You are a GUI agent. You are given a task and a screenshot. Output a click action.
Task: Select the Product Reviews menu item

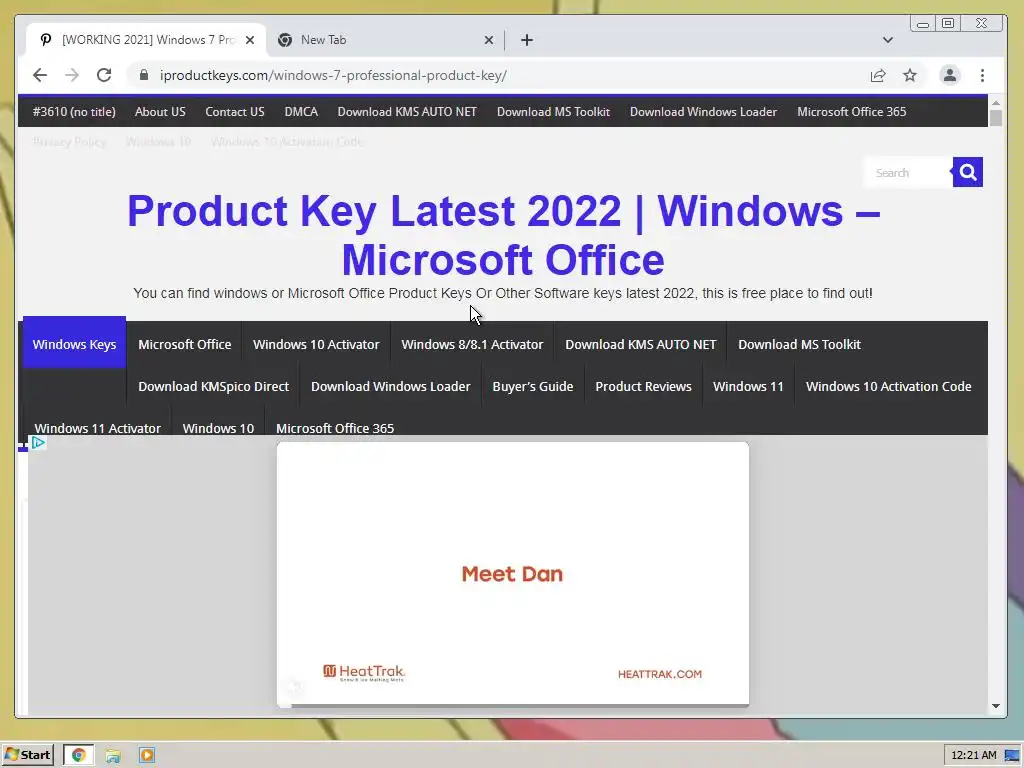(643, 386)
